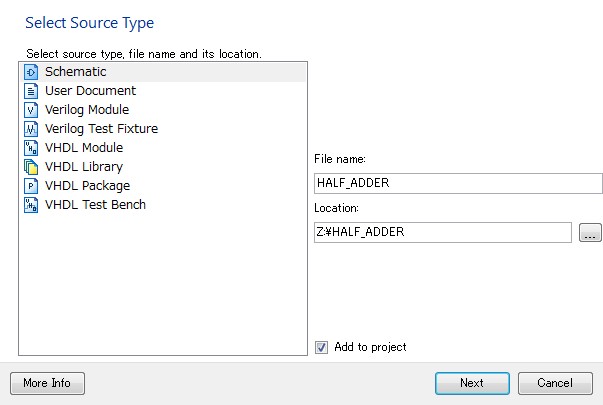603x405 pixels.
Task: Toggle the Add to project checkbox
Action: [x=321, y=347]
